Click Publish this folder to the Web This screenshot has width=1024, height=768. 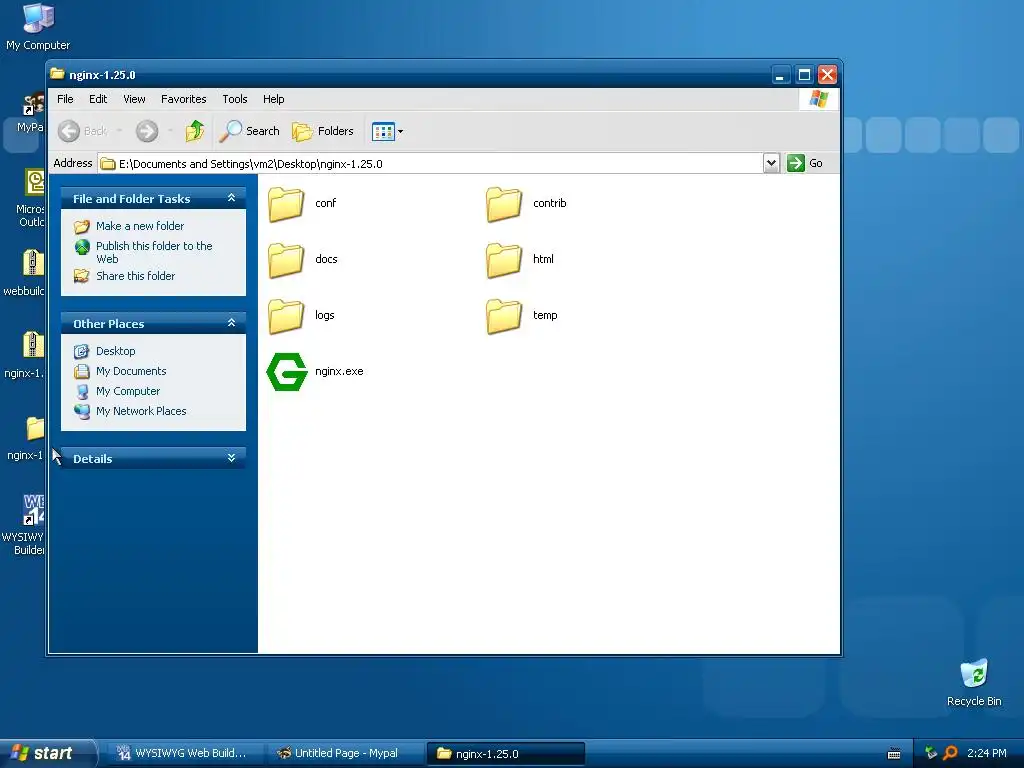154,252
